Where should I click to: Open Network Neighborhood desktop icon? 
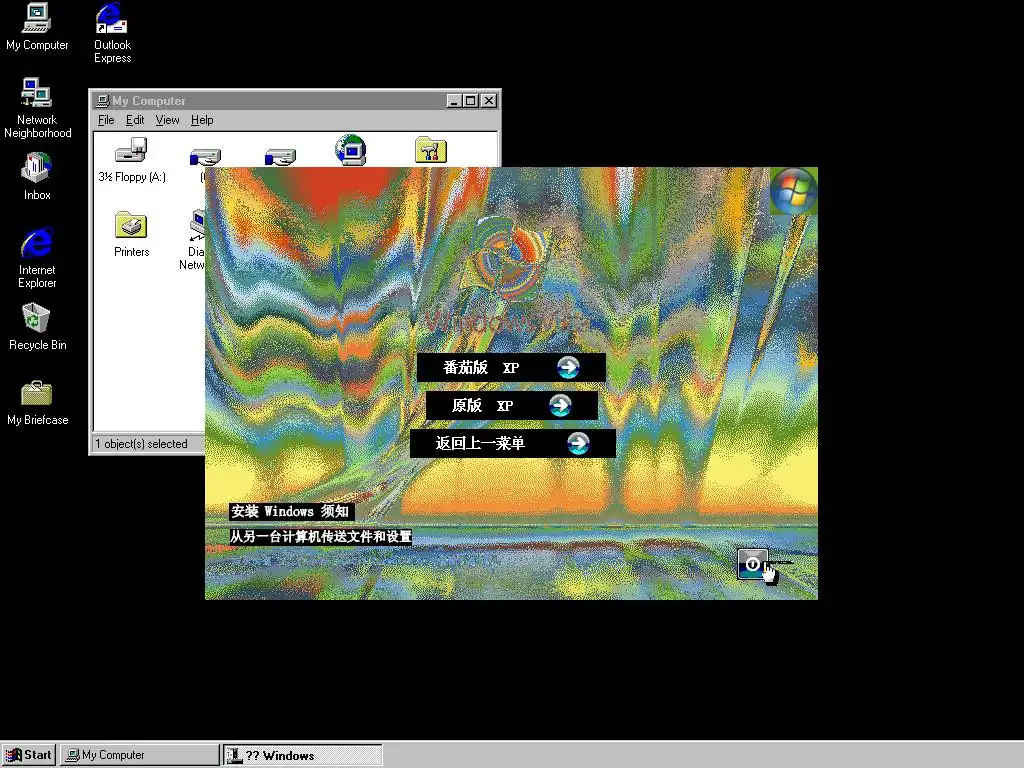pos(37,108)
